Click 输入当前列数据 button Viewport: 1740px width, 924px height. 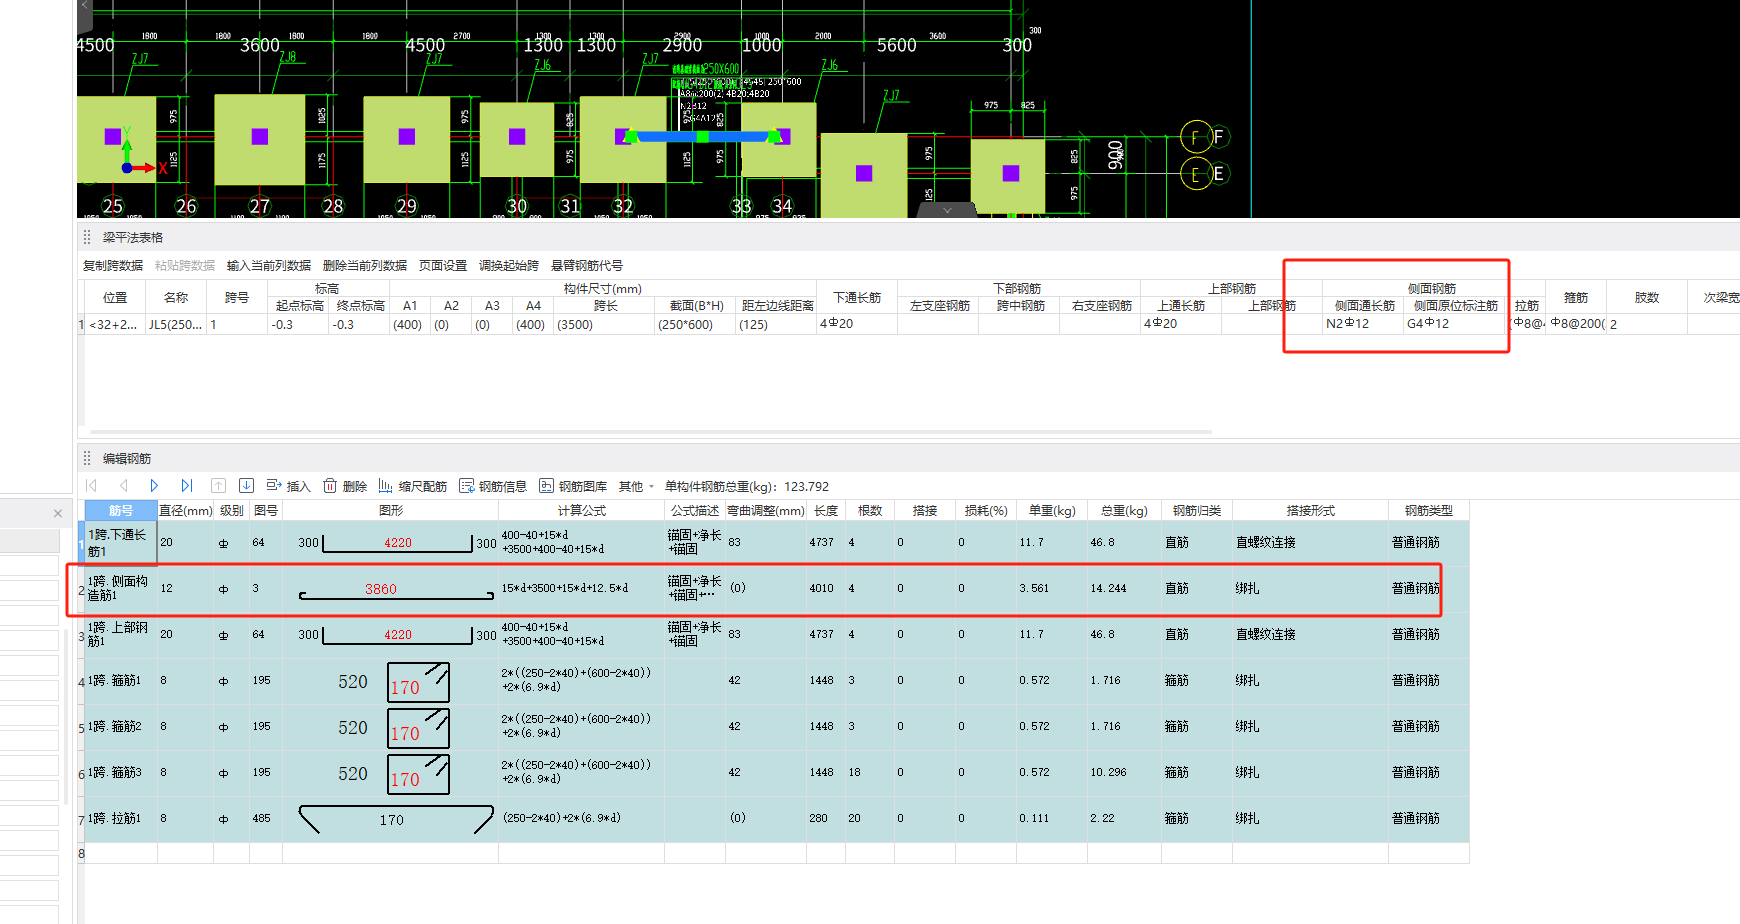269,265
